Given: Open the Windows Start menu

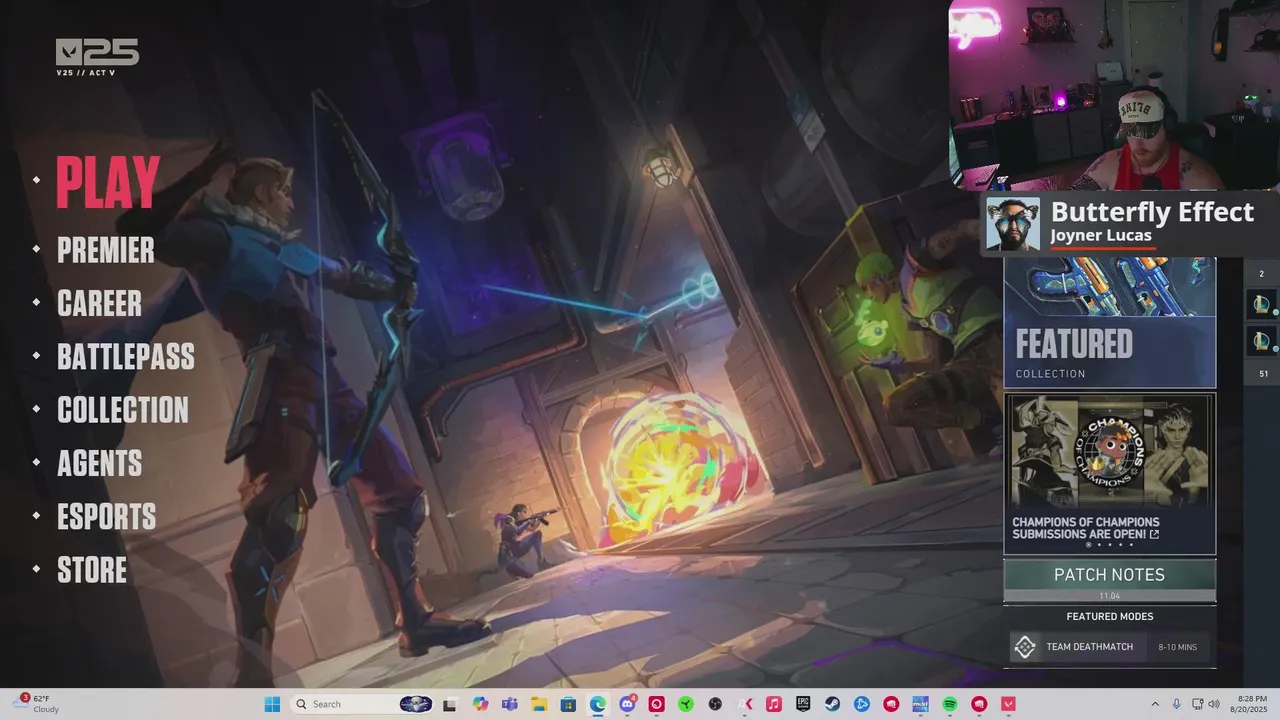Looking at the screenshot, I should [x=272, y=704].
